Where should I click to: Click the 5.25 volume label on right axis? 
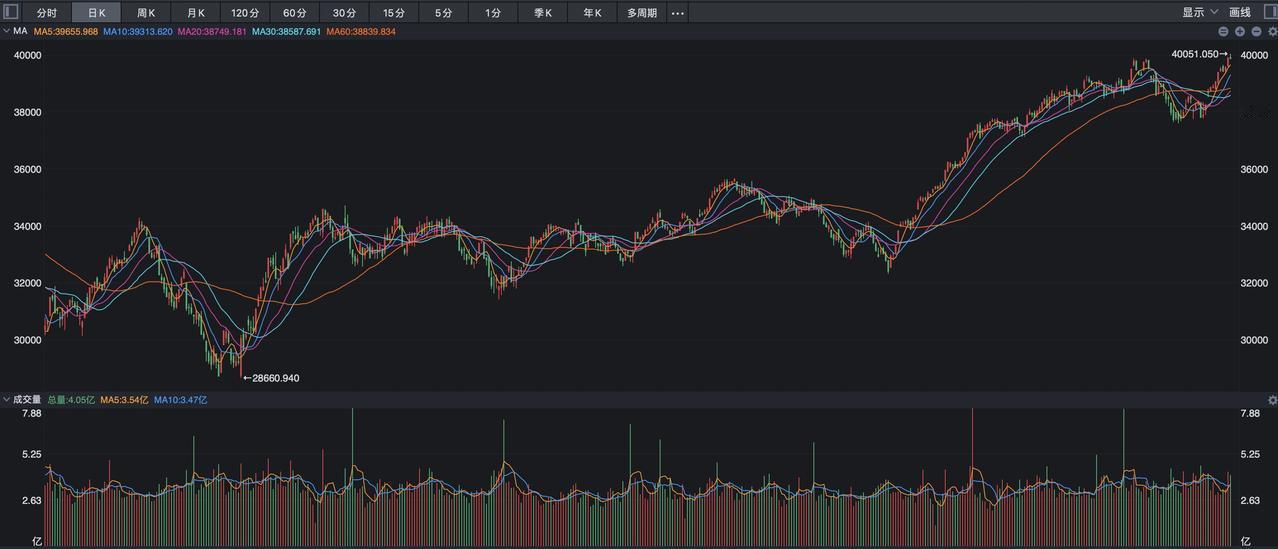pos(1250,454)
